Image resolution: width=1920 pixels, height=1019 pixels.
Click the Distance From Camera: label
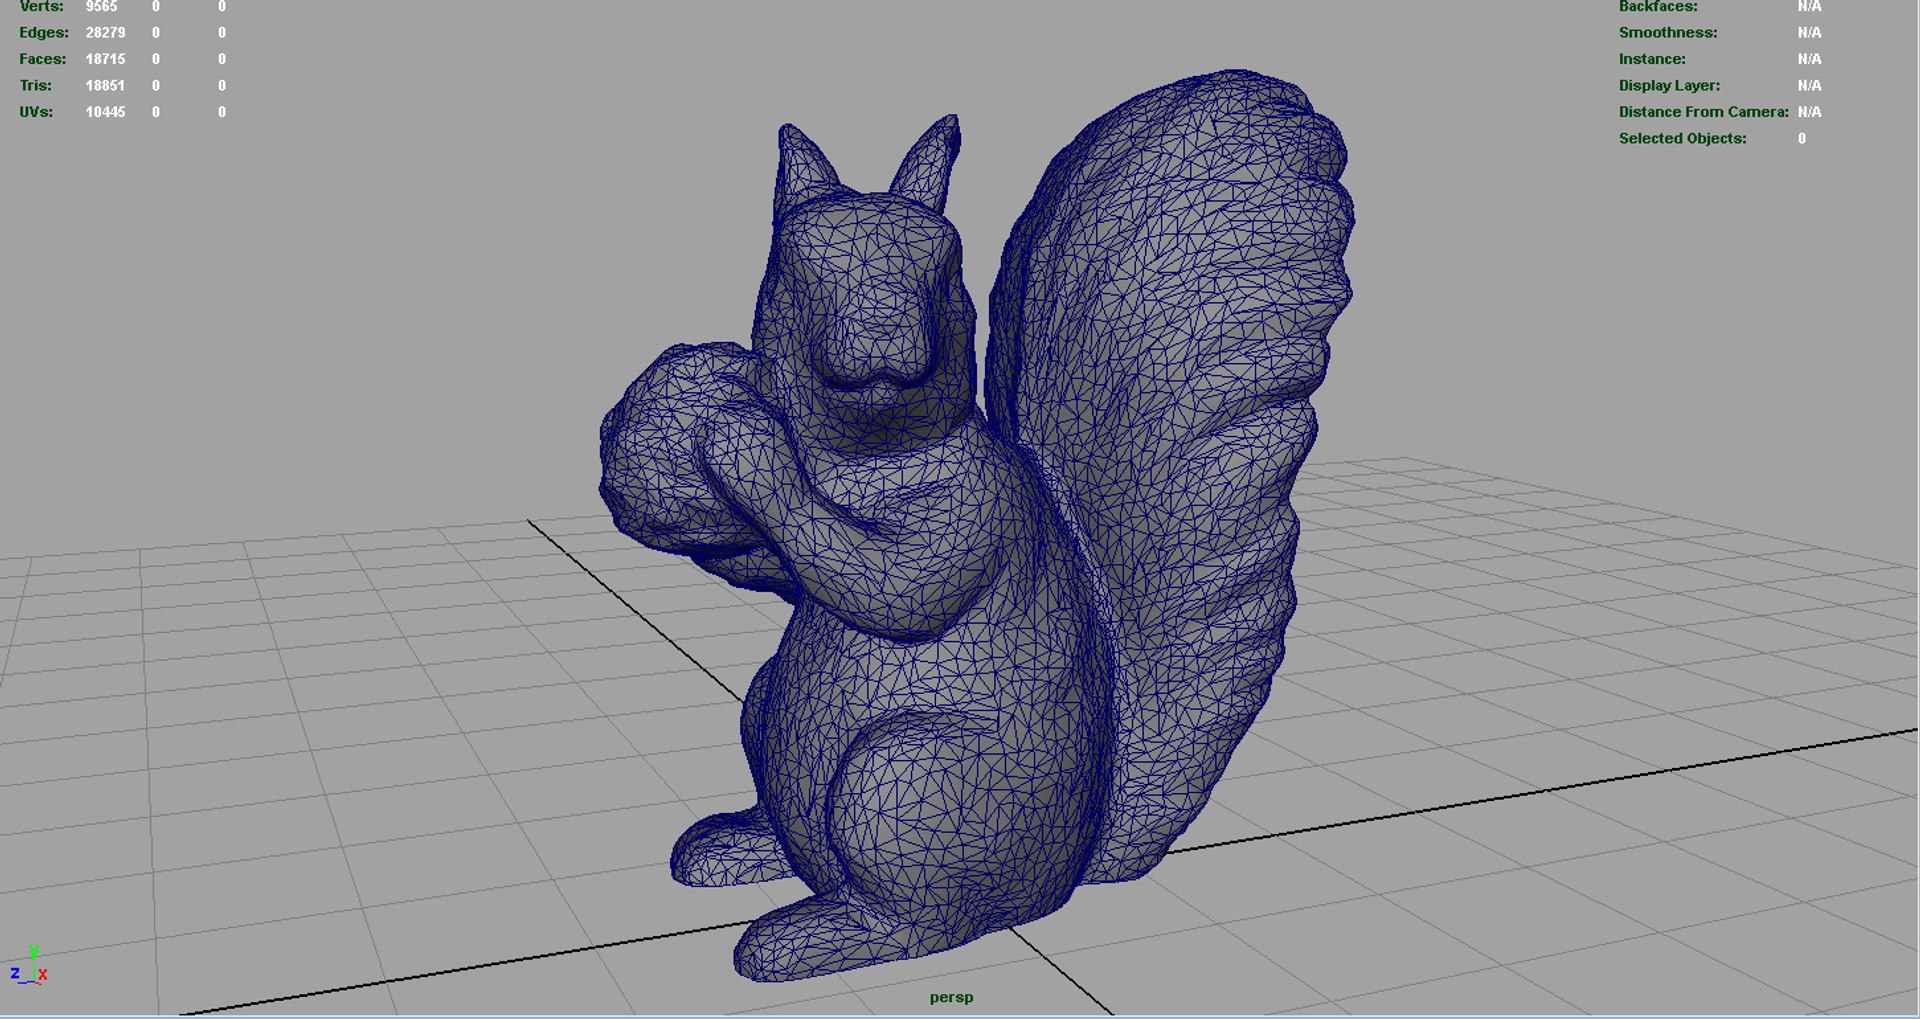(x=1703, y=112)
